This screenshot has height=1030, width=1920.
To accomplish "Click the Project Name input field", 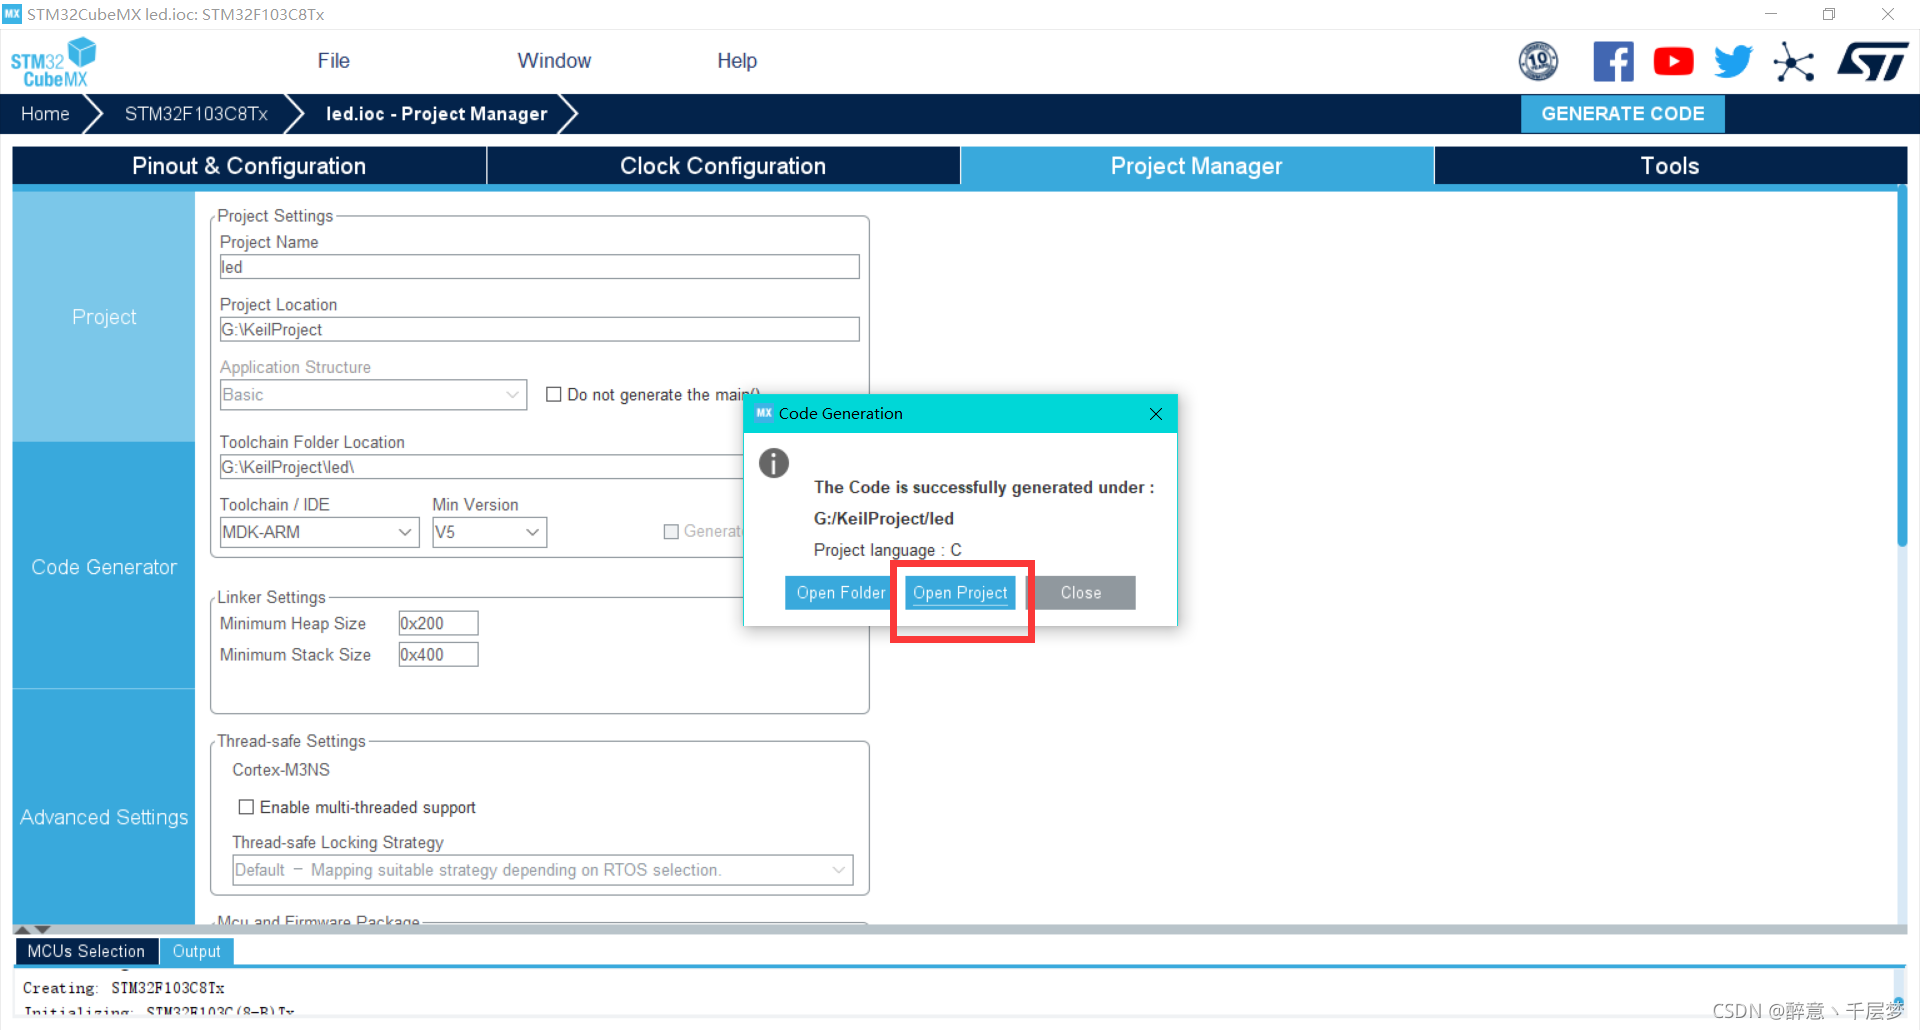I will [539, 267].
